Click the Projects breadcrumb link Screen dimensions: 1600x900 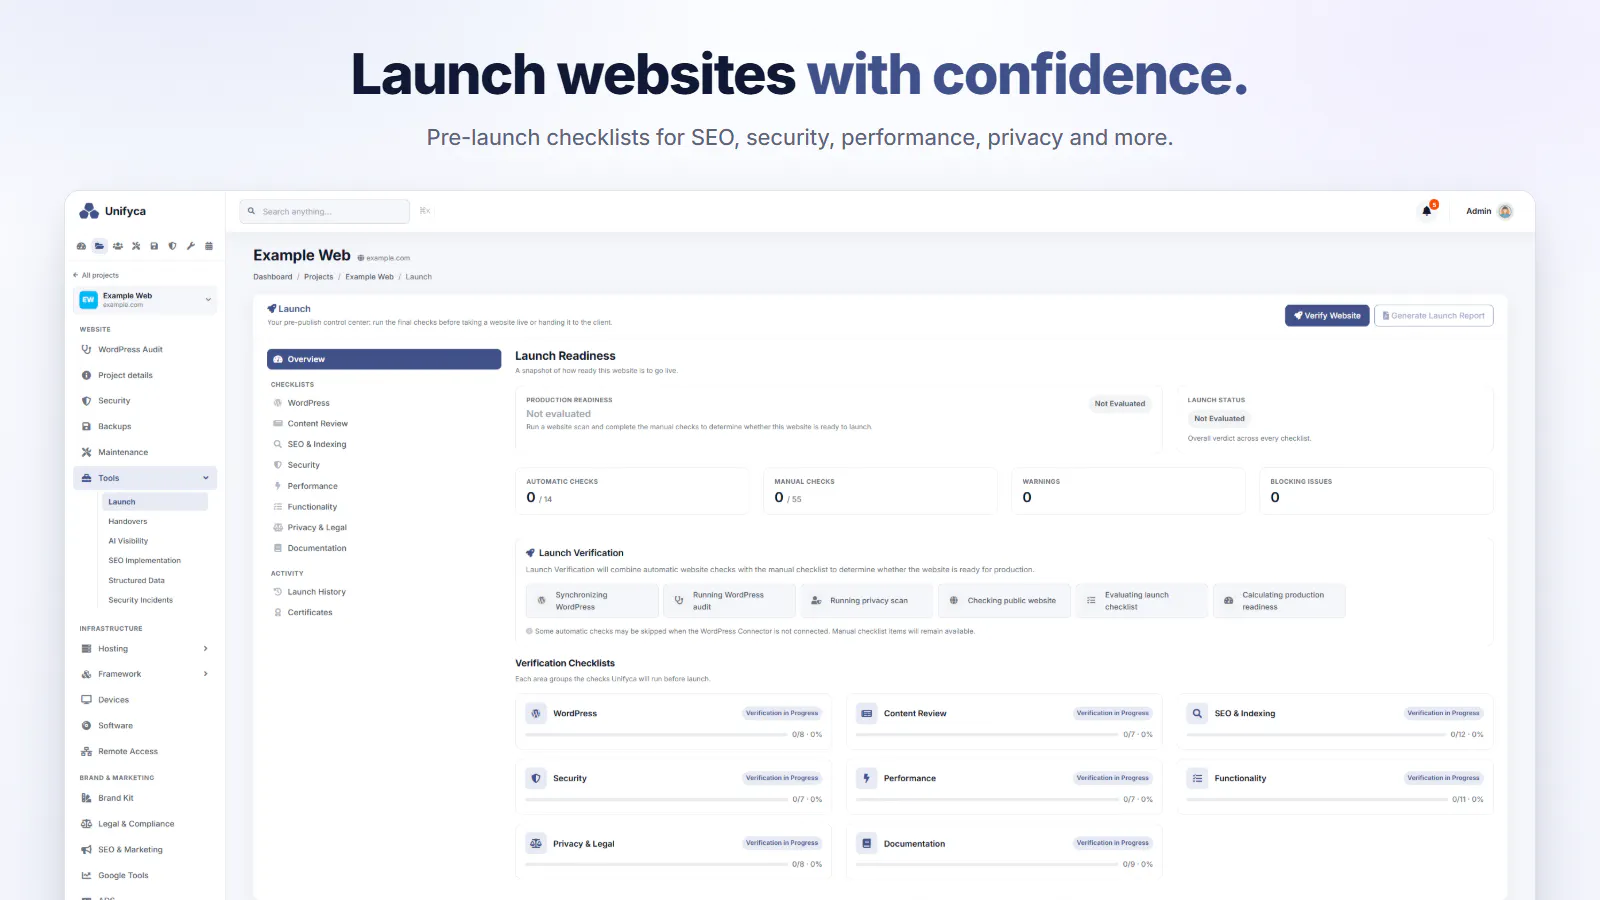(x=319, y=277)
